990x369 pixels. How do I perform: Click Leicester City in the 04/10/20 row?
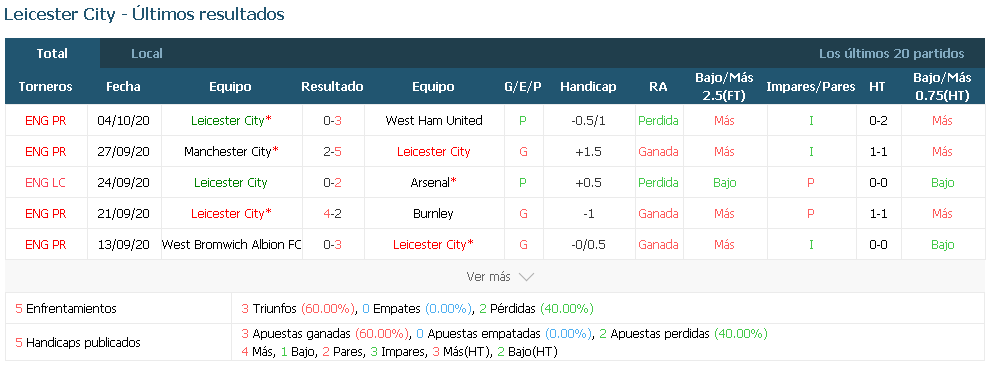tap(231, 121)
